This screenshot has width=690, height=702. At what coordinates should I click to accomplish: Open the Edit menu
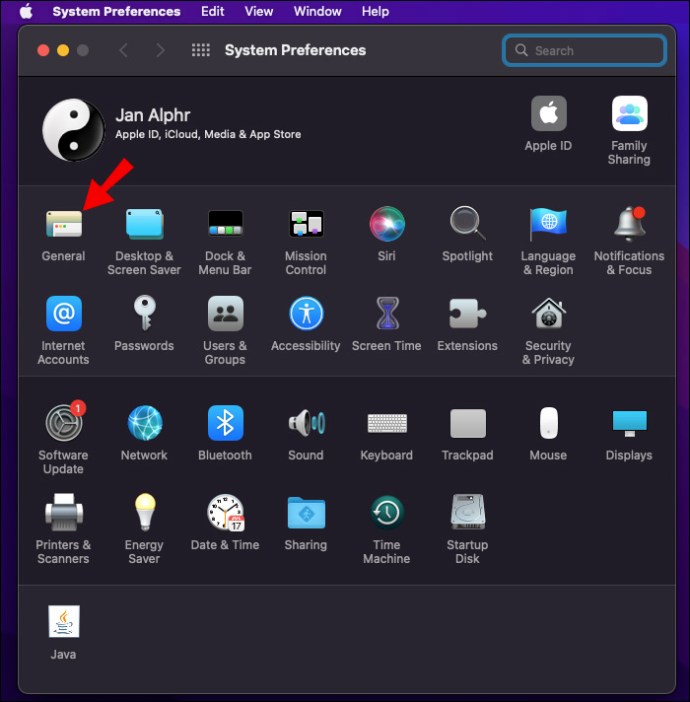pos(212,11)
